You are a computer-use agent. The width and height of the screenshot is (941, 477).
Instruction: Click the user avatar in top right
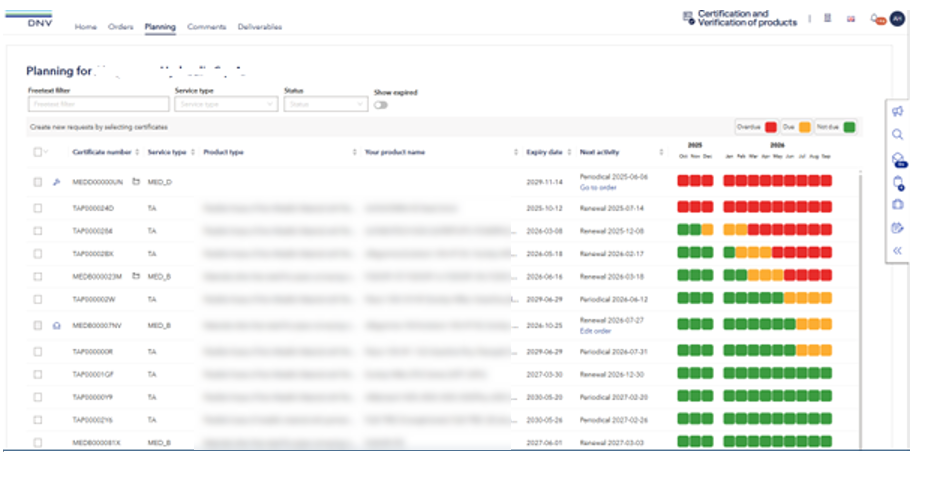(897, 18)
